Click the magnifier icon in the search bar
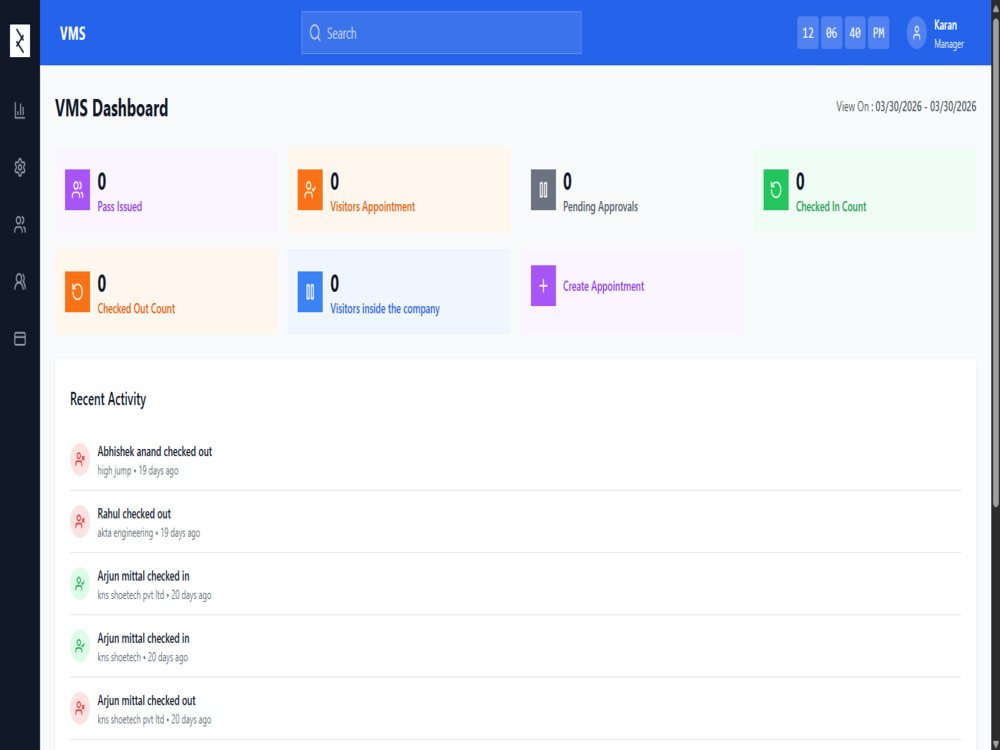1000x750 pixels. click(x=315, y=33)
